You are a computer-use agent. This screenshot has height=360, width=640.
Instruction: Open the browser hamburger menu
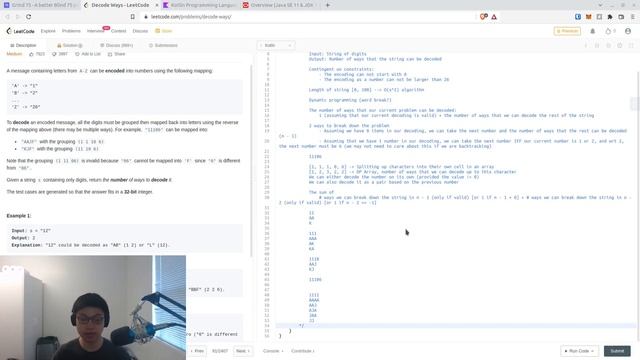[633, 17]
